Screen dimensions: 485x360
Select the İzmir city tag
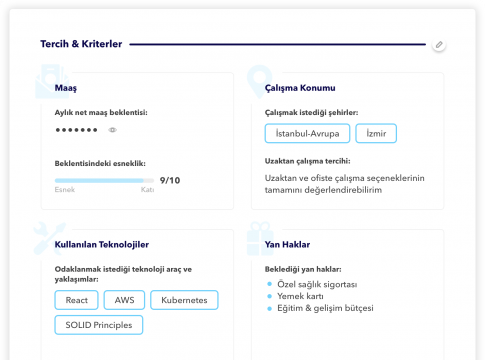click(376, 133)
